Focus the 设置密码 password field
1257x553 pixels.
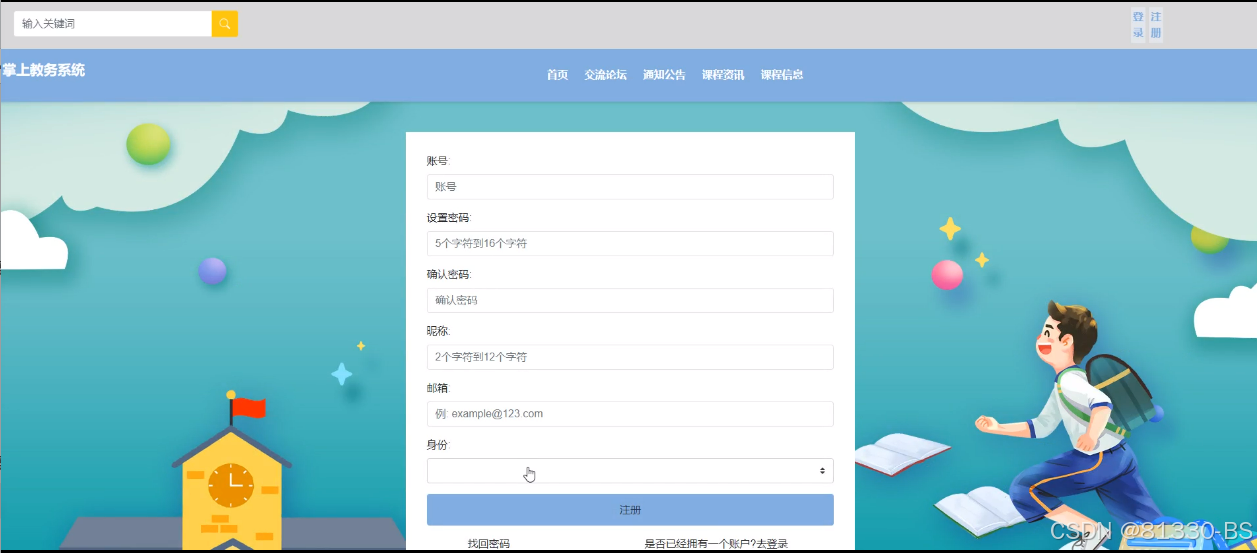pyautogui.click(x=630, y=243)
